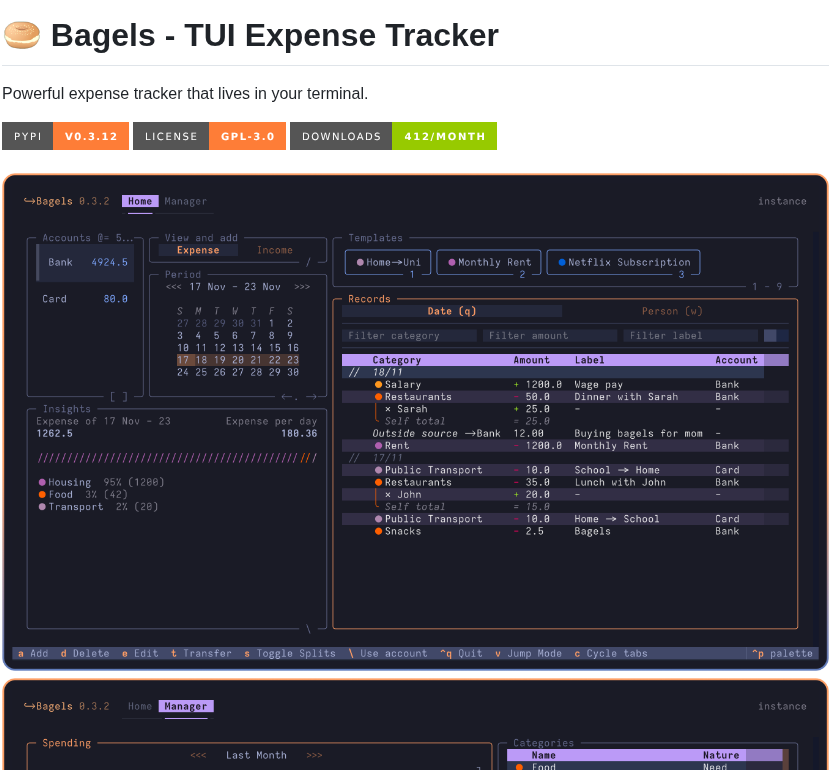Click the striped expense breakdown bar in Insights

click(177, 458)
